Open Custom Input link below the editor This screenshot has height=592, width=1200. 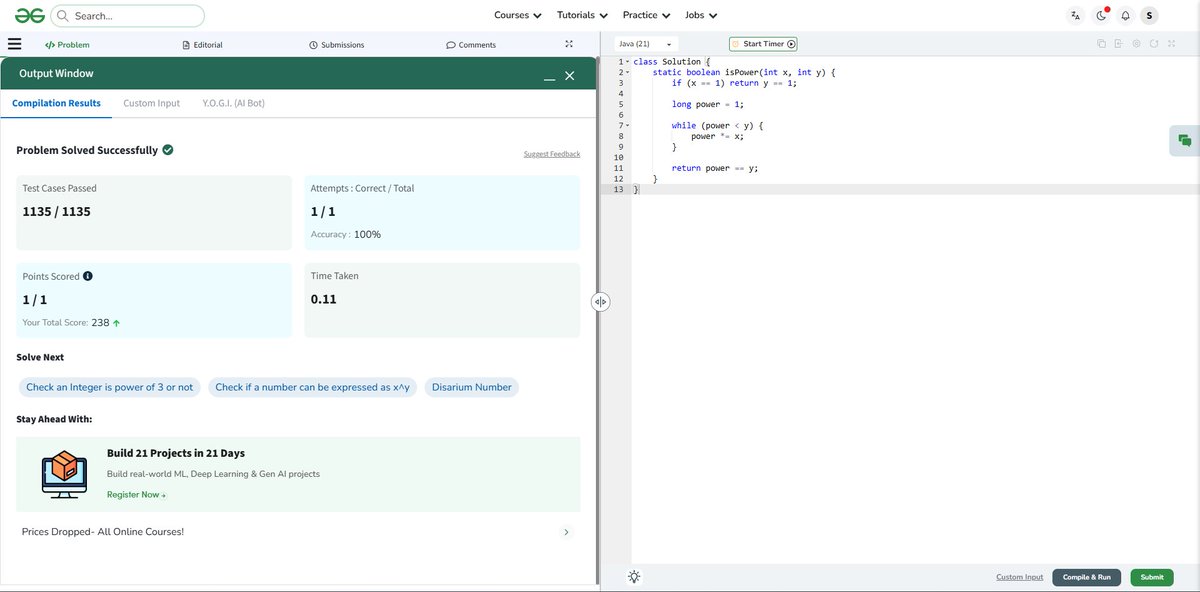(1019, 577)
